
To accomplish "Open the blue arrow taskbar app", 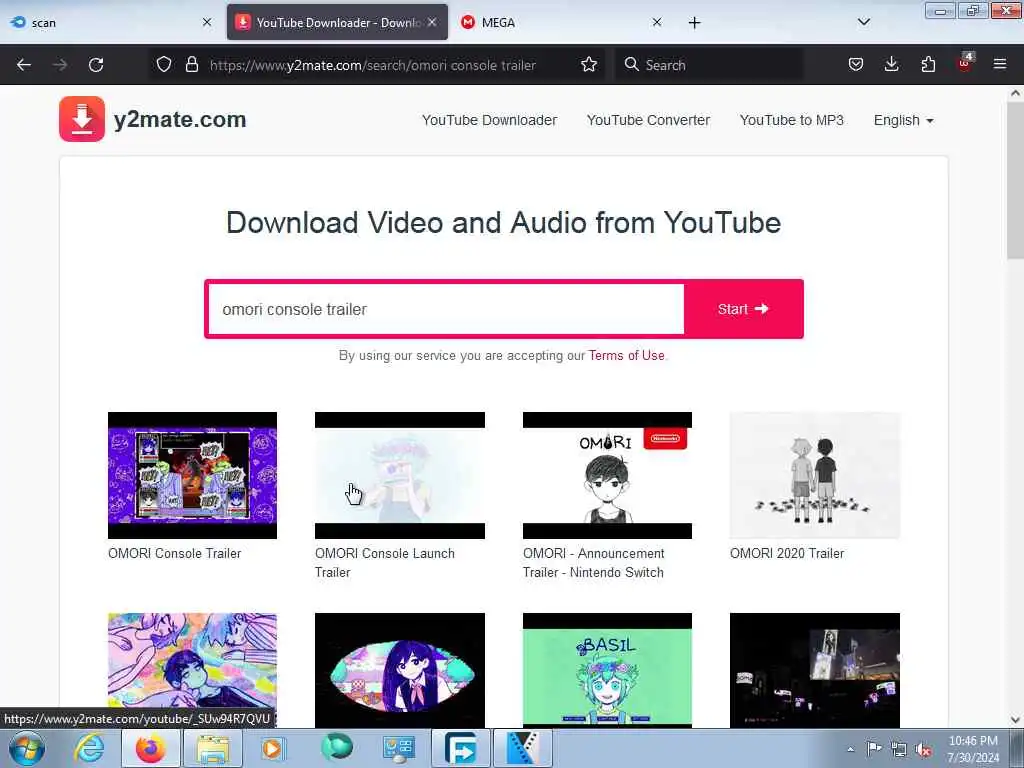I will pyautogui.click(x=461, y=748).
